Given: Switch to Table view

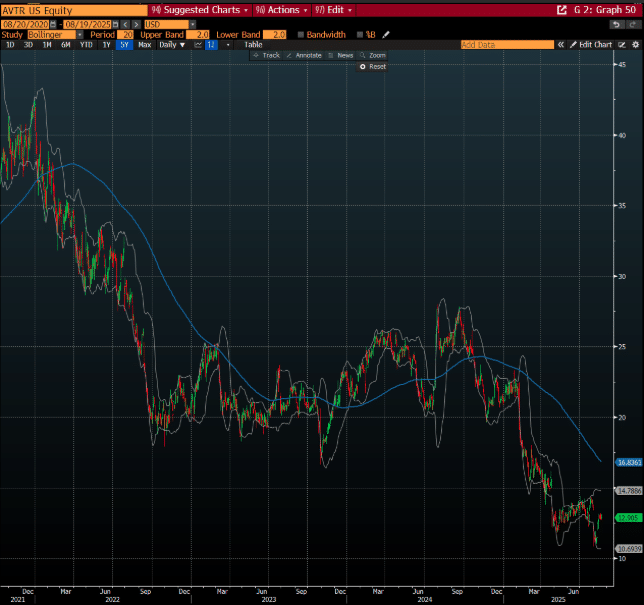Looking at the screenshot, I should tap(253, 45).
